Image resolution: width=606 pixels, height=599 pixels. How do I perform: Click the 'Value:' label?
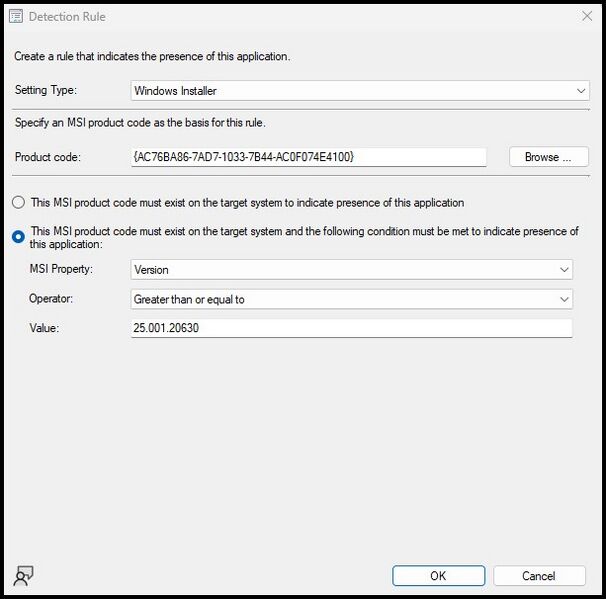click(x=44, y=328)
